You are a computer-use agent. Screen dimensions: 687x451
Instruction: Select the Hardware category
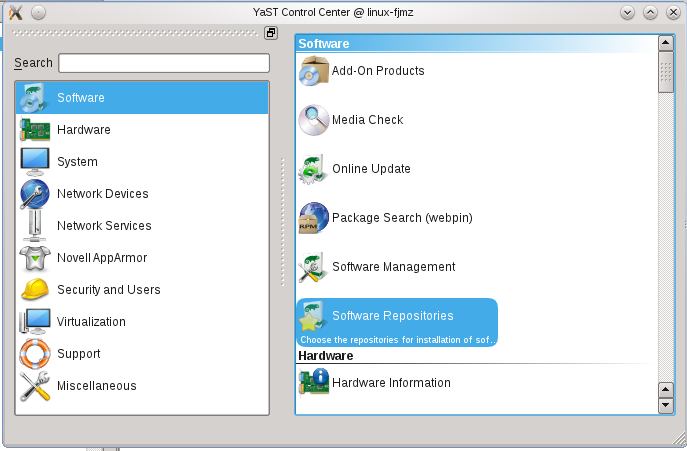(x=142, y=130)
